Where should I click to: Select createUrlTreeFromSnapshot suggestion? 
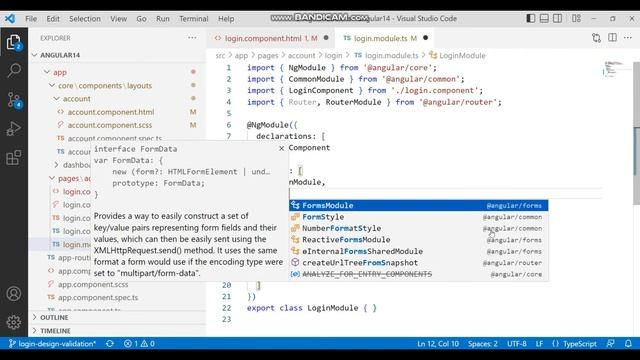click(x=418, y=262)
